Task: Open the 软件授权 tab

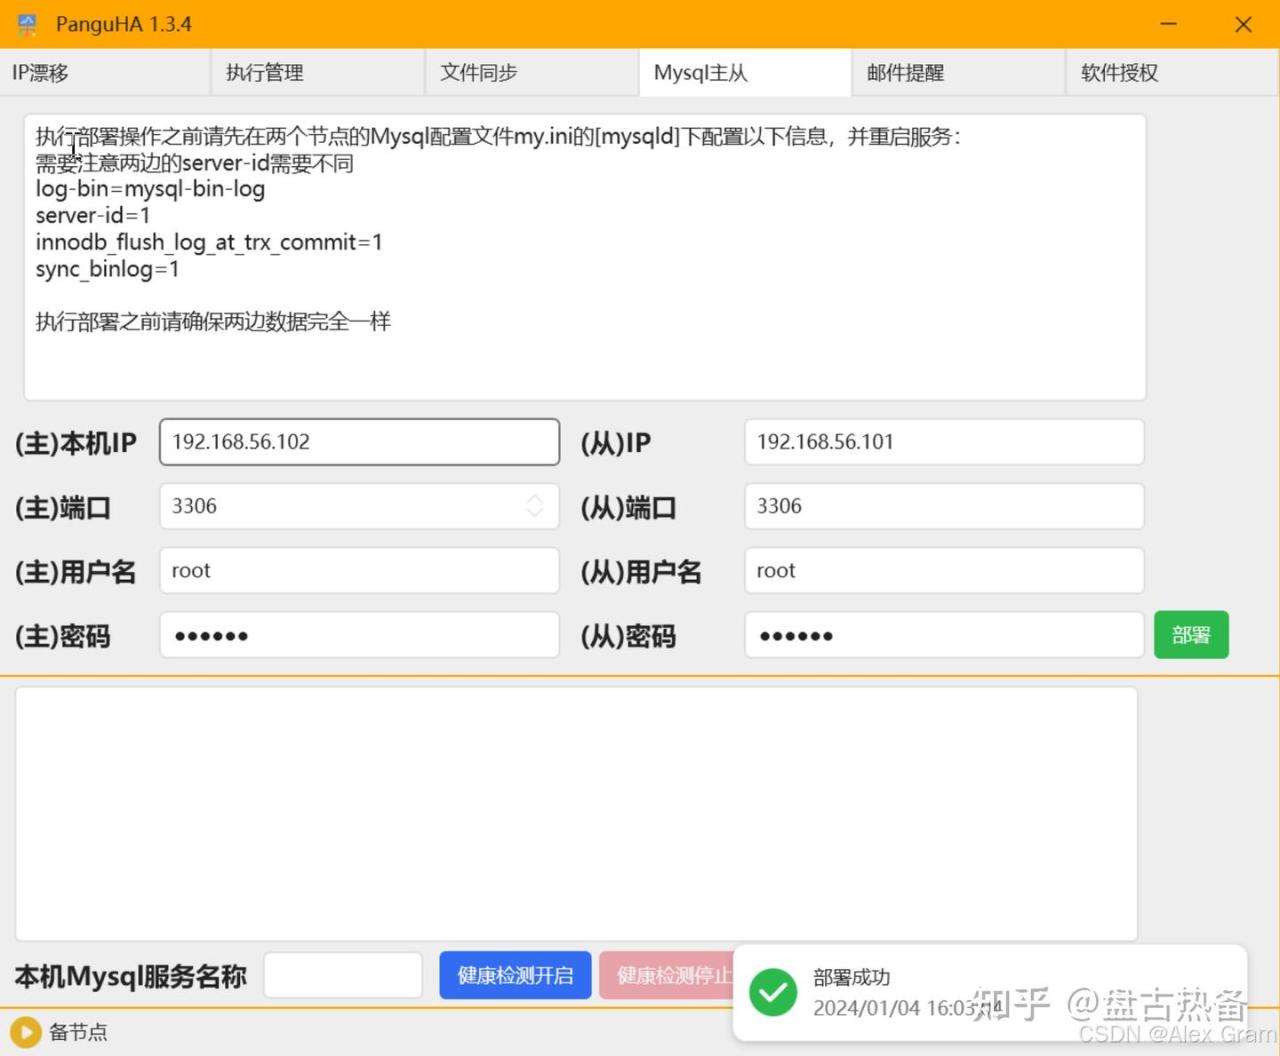Action: 1171,73
